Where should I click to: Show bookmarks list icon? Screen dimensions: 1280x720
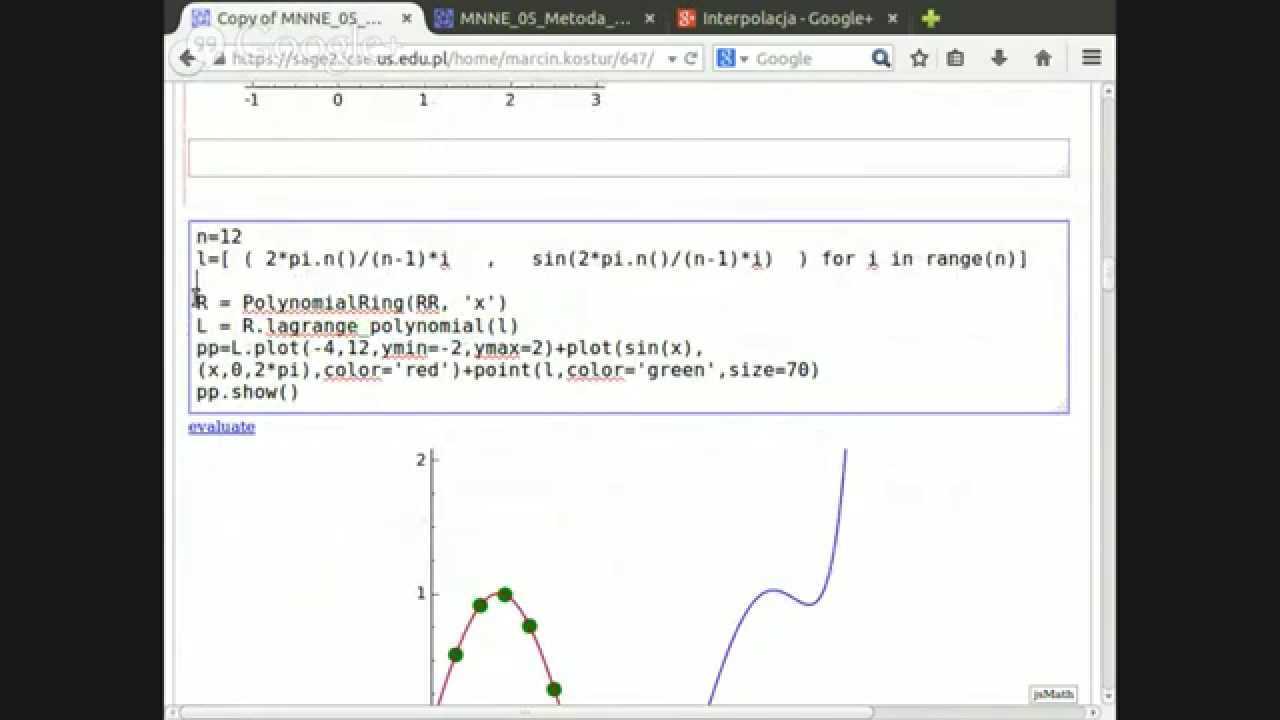956,59
